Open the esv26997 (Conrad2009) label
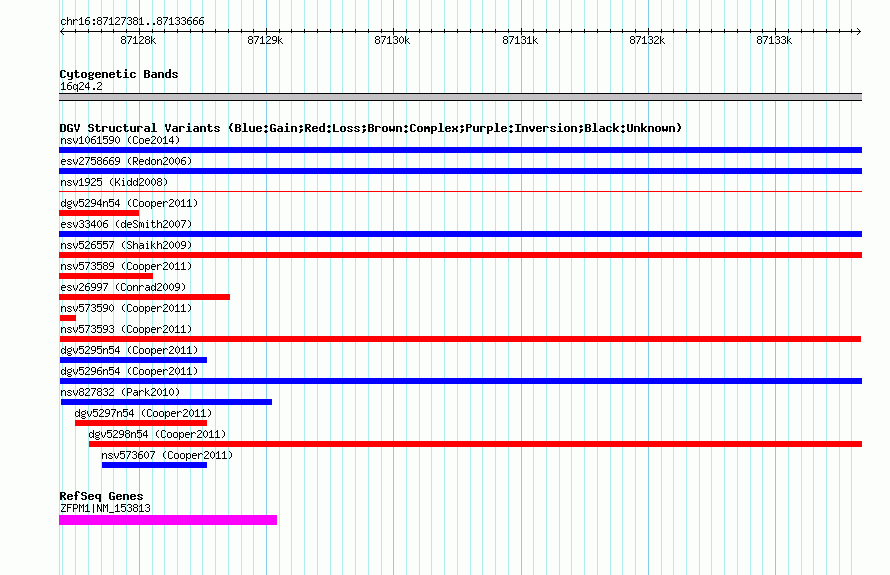The height and width of the screenshot is (575, 890). coord(123,287)
